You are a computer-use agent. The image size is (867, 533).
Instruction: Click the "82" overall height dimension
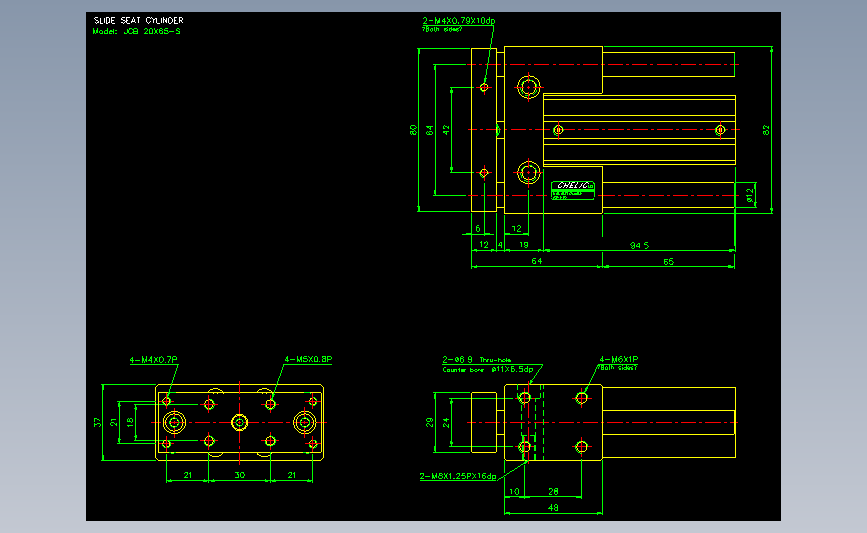pyautogui.click(x=766, y=130)
